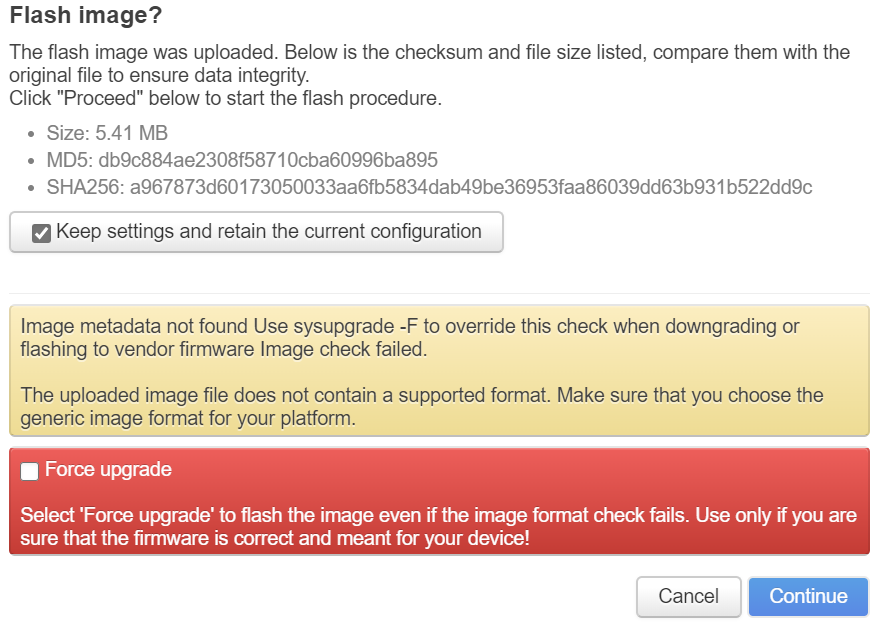Click the MD5 checksum hash value
The image size is (884, 627).
coord(268,160)
